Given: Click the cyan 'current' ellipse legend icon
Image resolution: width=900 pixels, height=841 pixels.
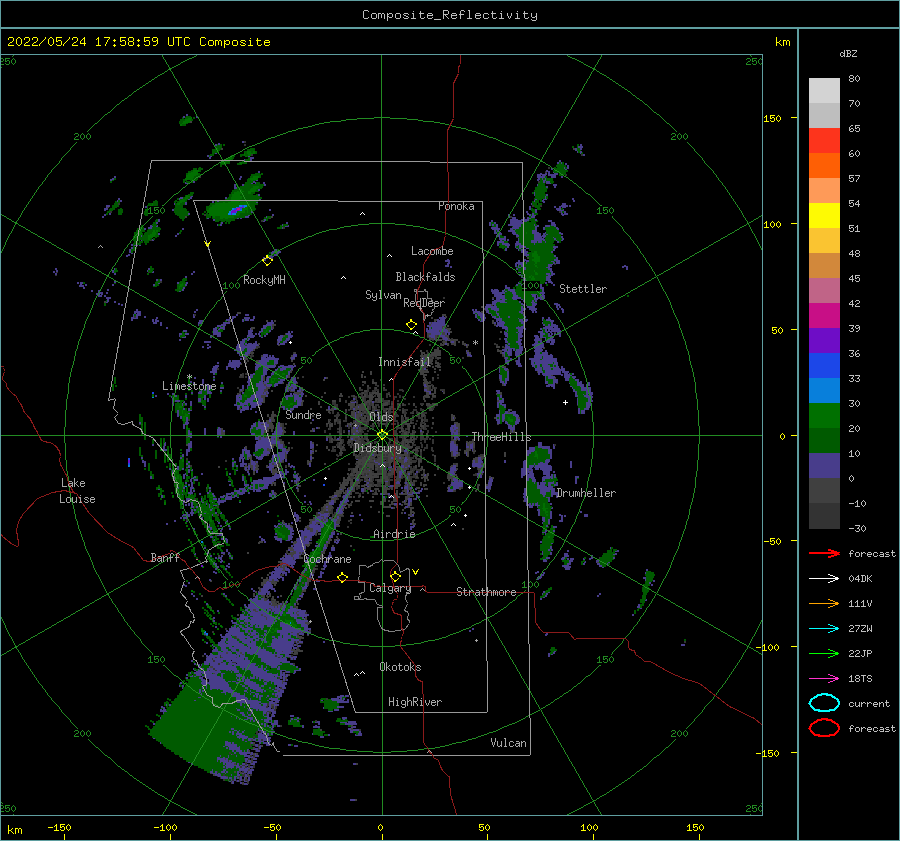Looking at the screenshot, I should click(x=824, y=703).
